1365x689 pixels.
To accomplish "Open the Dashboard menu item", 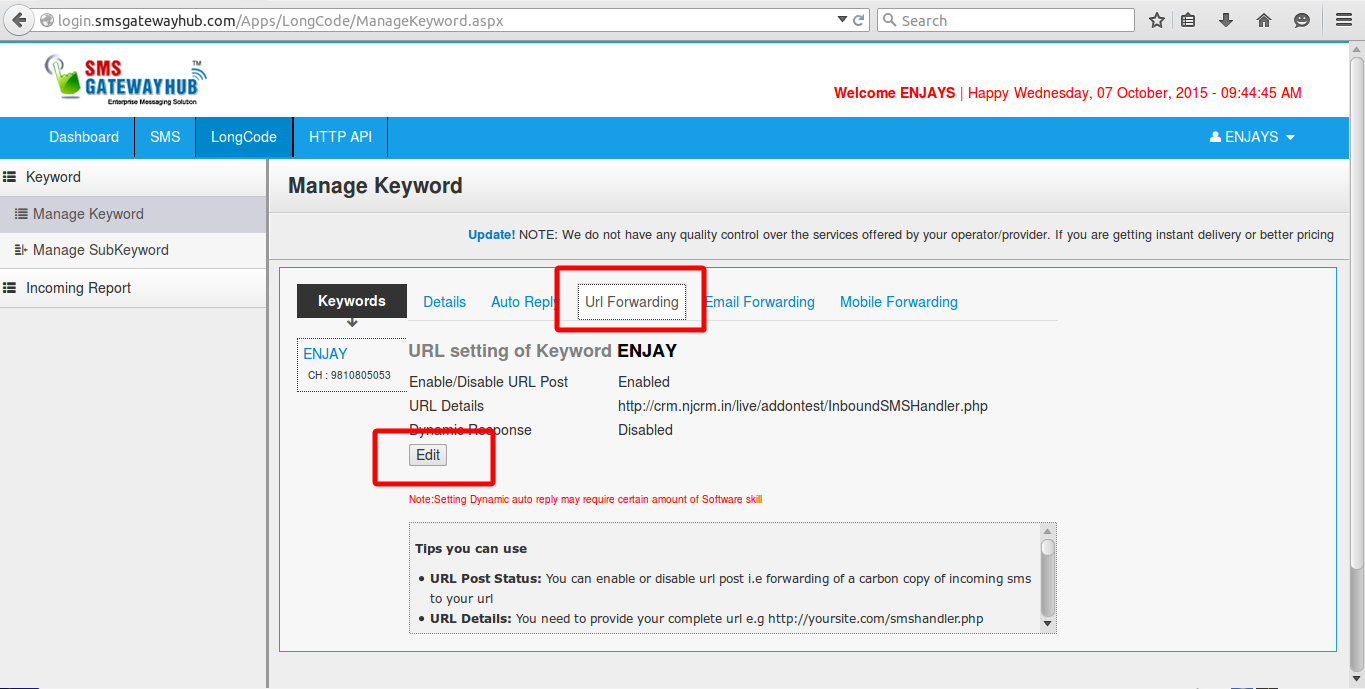I will pos(84,137).
